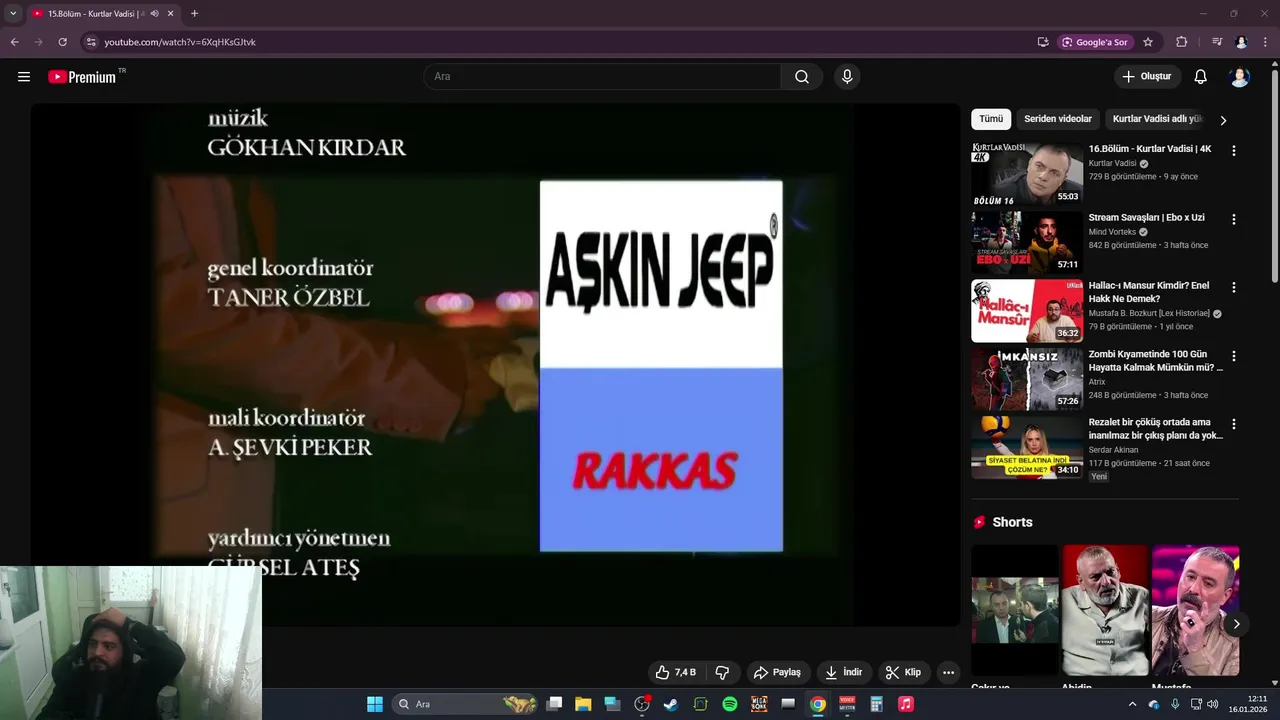Switch to the 15.Bölüm Kurtlar Vadisi tab
The height and width of the screenshot is (720, 1280).
pyautogui.click(x=97, y=13)
